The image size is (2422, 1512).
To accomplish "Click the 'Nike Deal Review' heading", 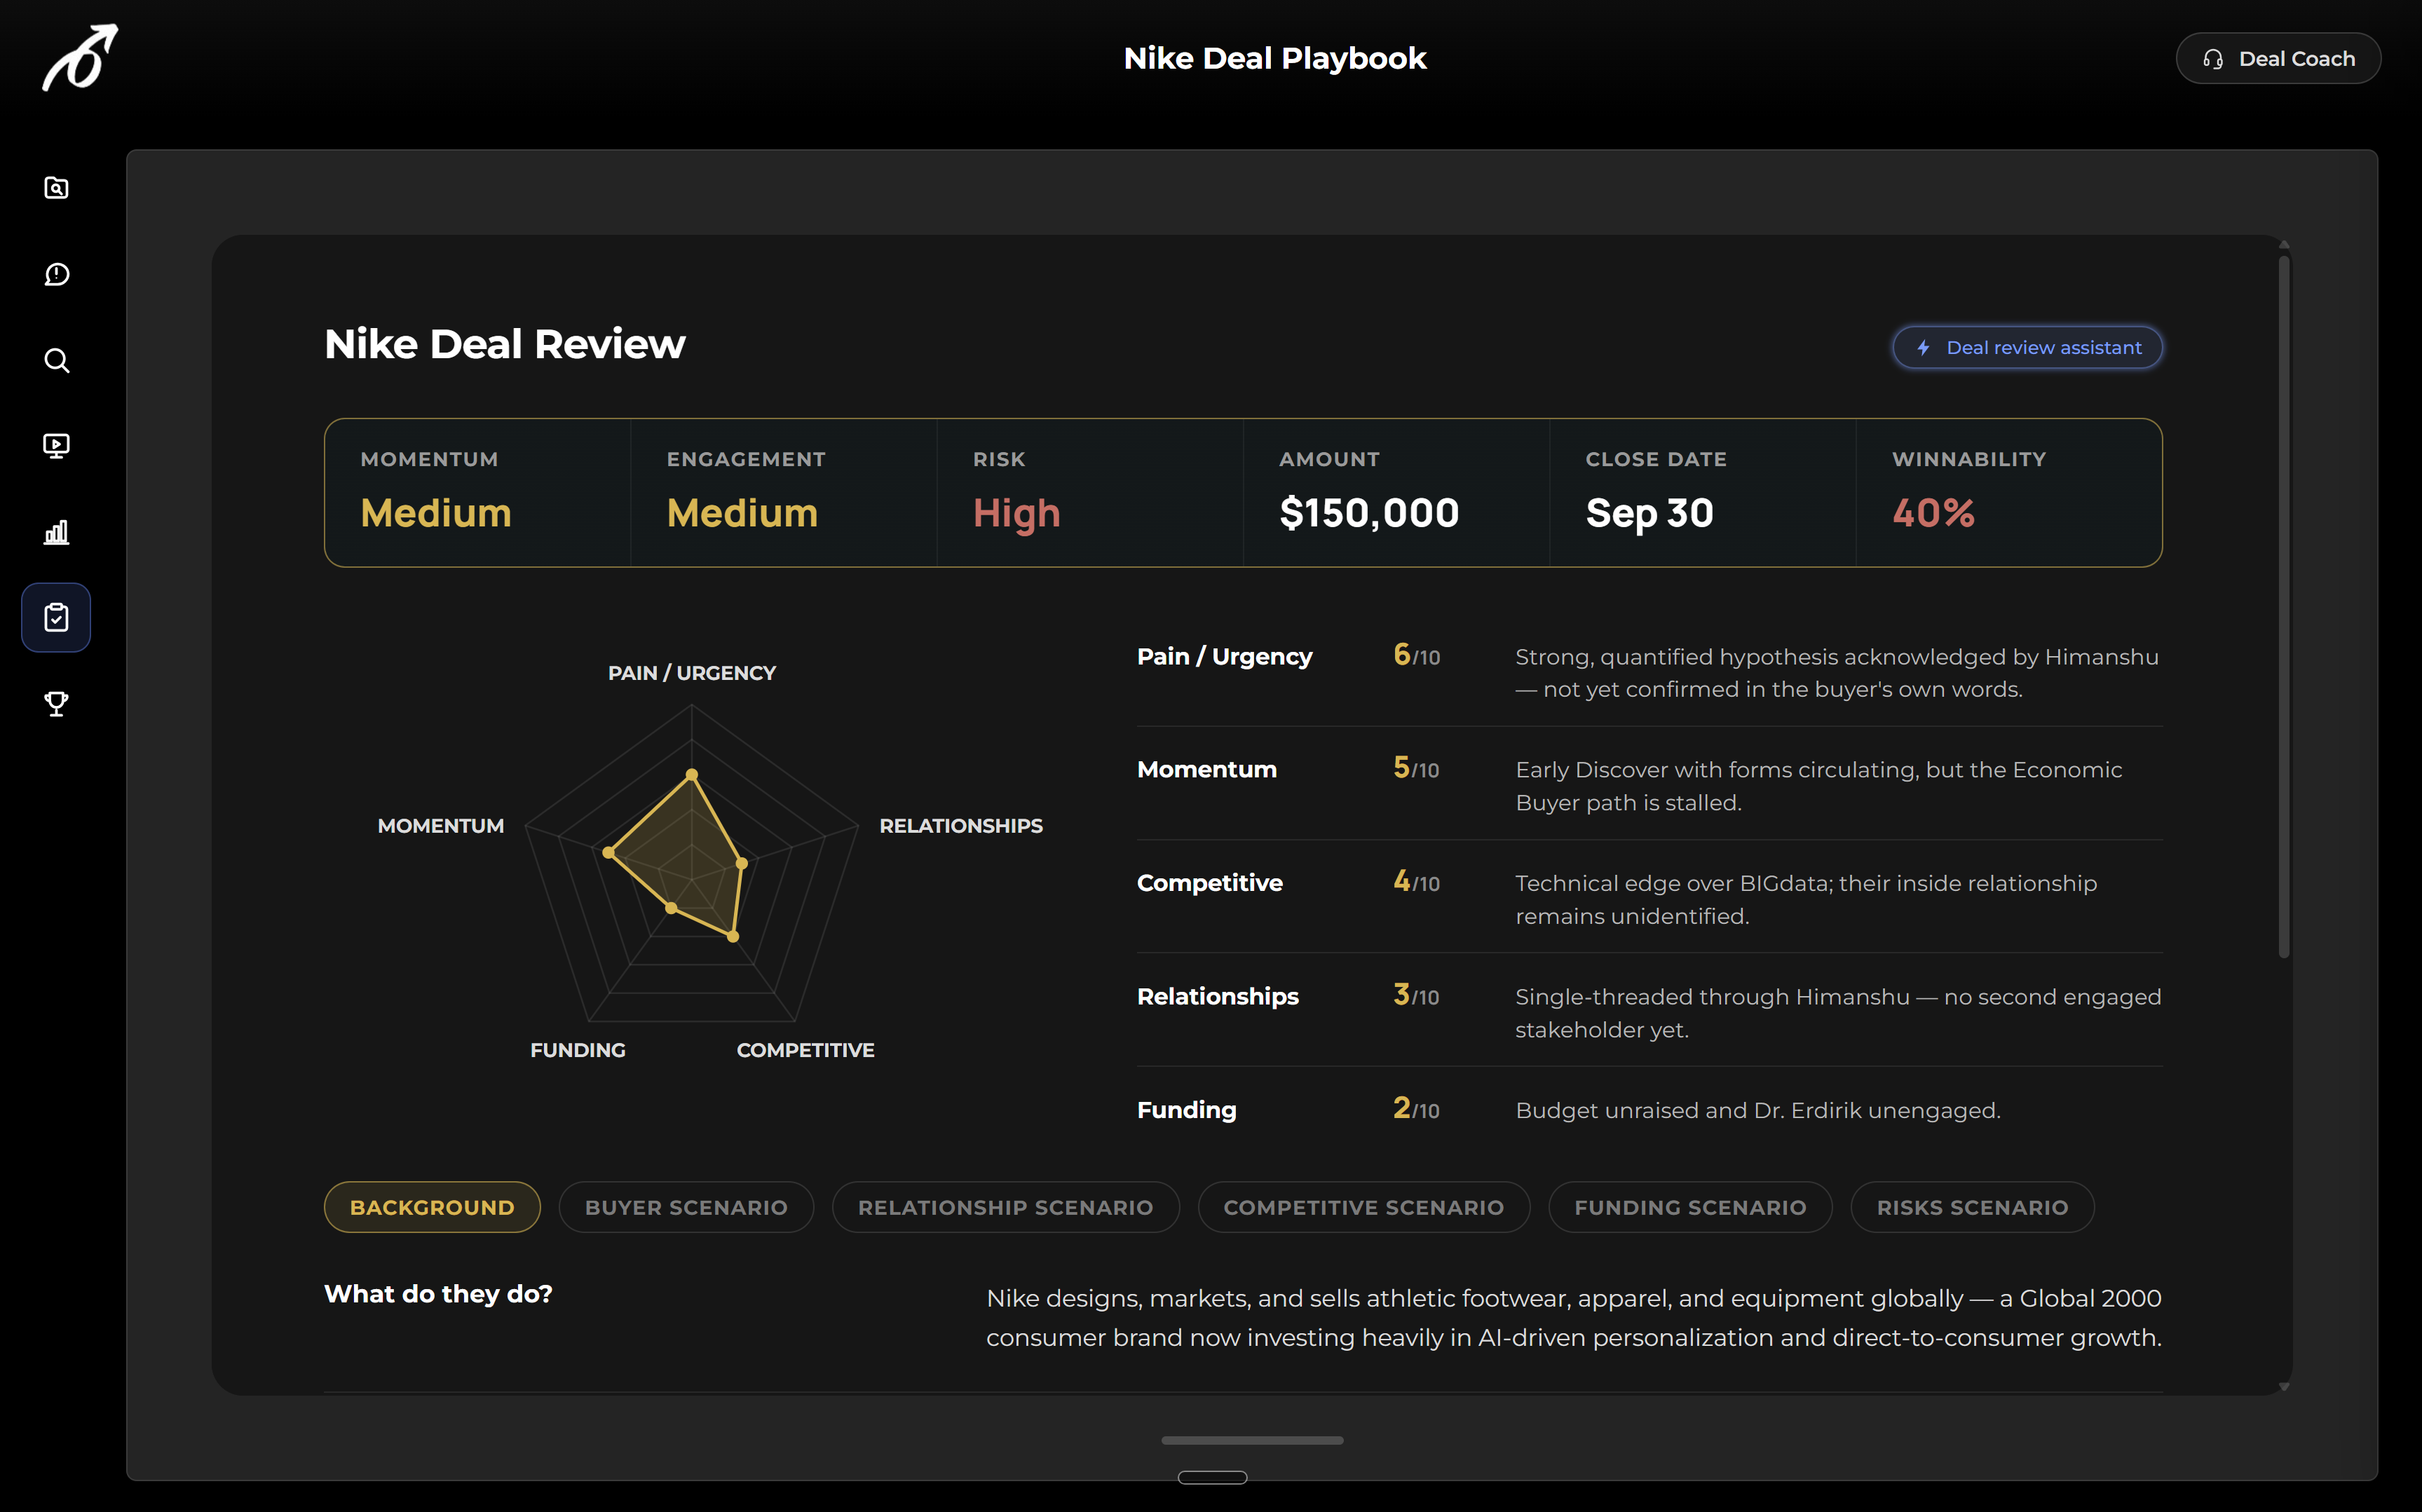I will coord(505,344).
